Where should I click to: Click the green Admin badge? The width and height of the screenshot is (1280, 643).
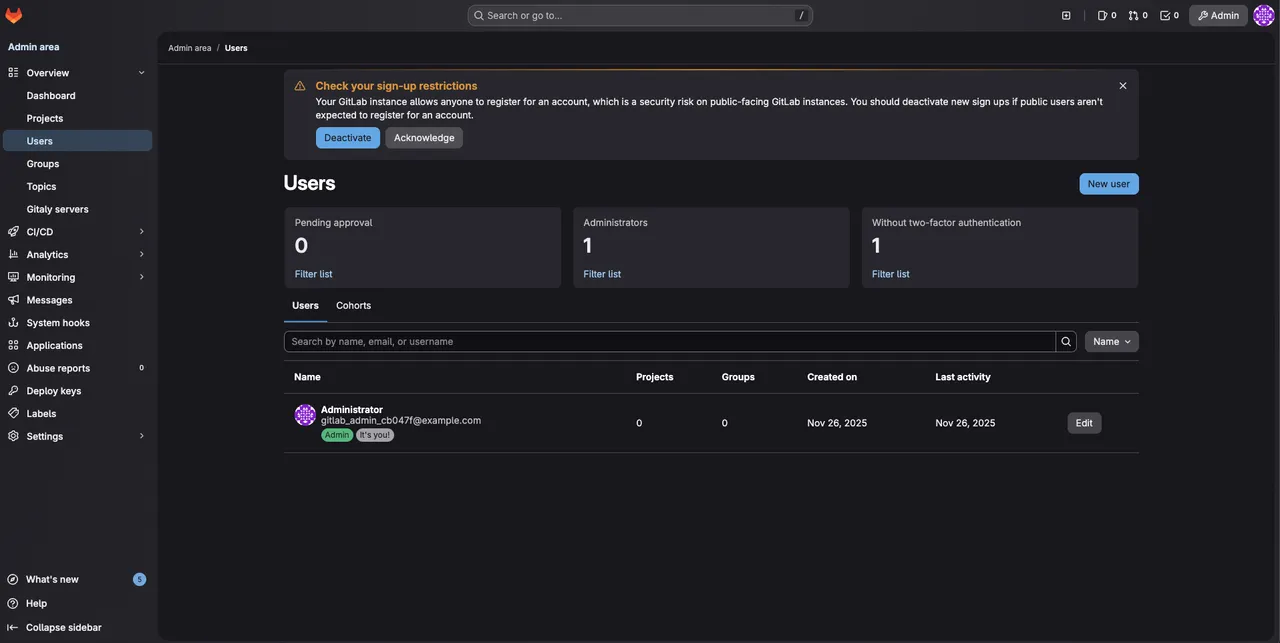point(337,435)
